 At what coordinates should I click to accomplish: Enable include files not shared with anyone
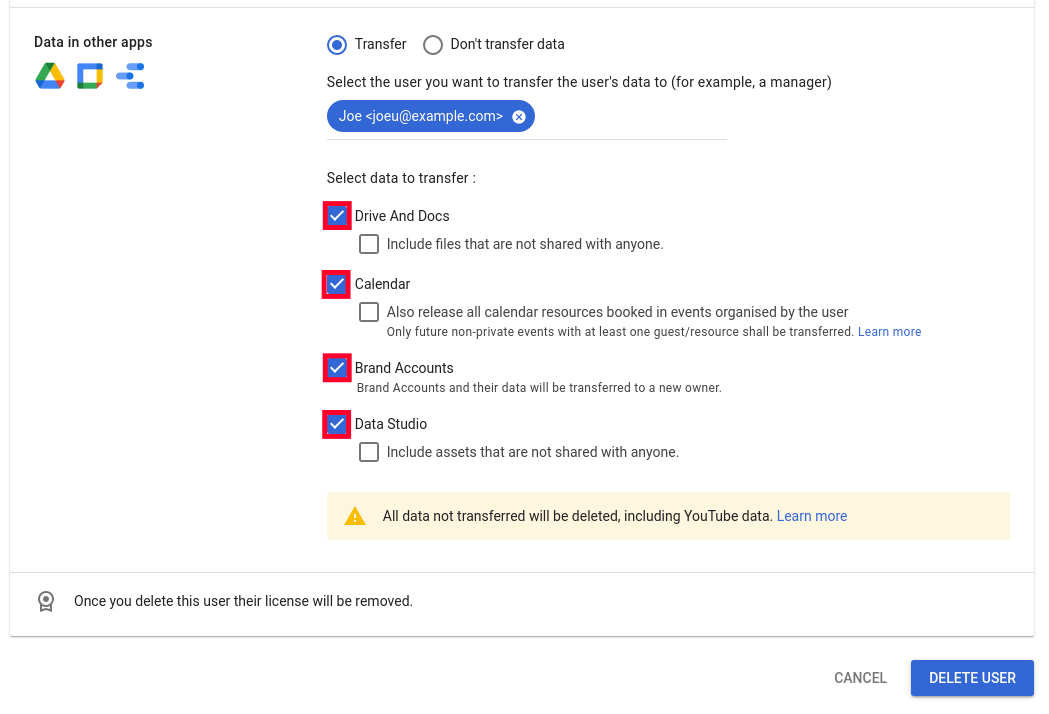coord(369,244)
